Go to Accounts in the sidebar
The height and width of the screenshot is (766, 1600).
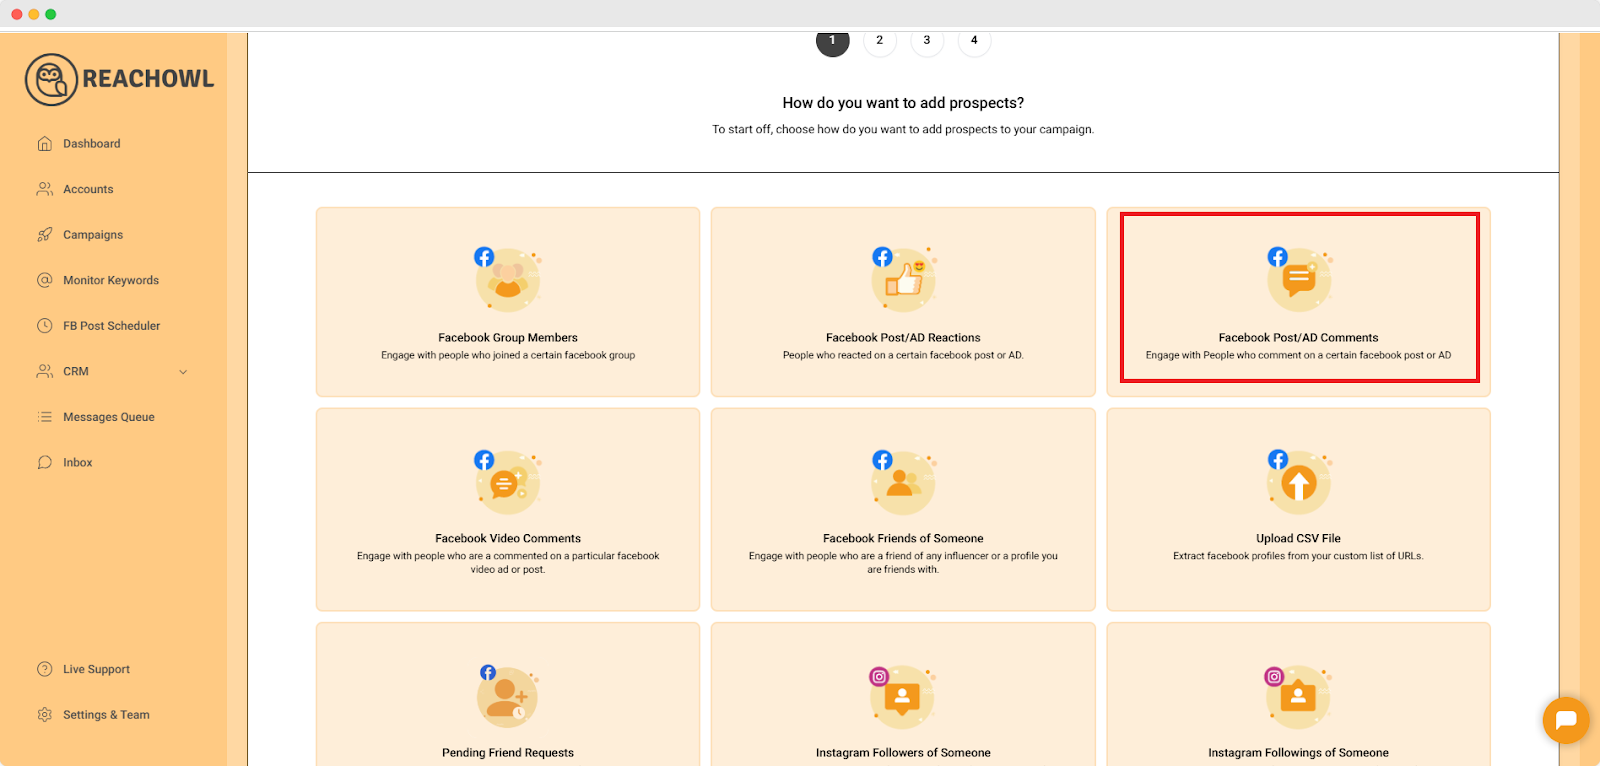click(88, 189)
